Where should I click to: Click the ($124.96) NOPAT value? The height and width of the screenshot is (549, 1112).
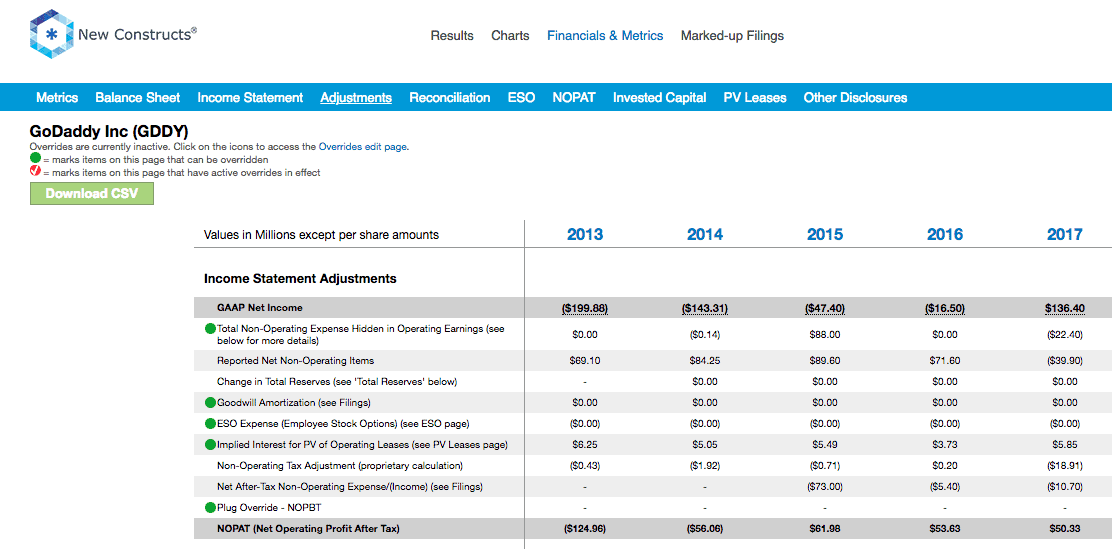(x=585, y=528)
